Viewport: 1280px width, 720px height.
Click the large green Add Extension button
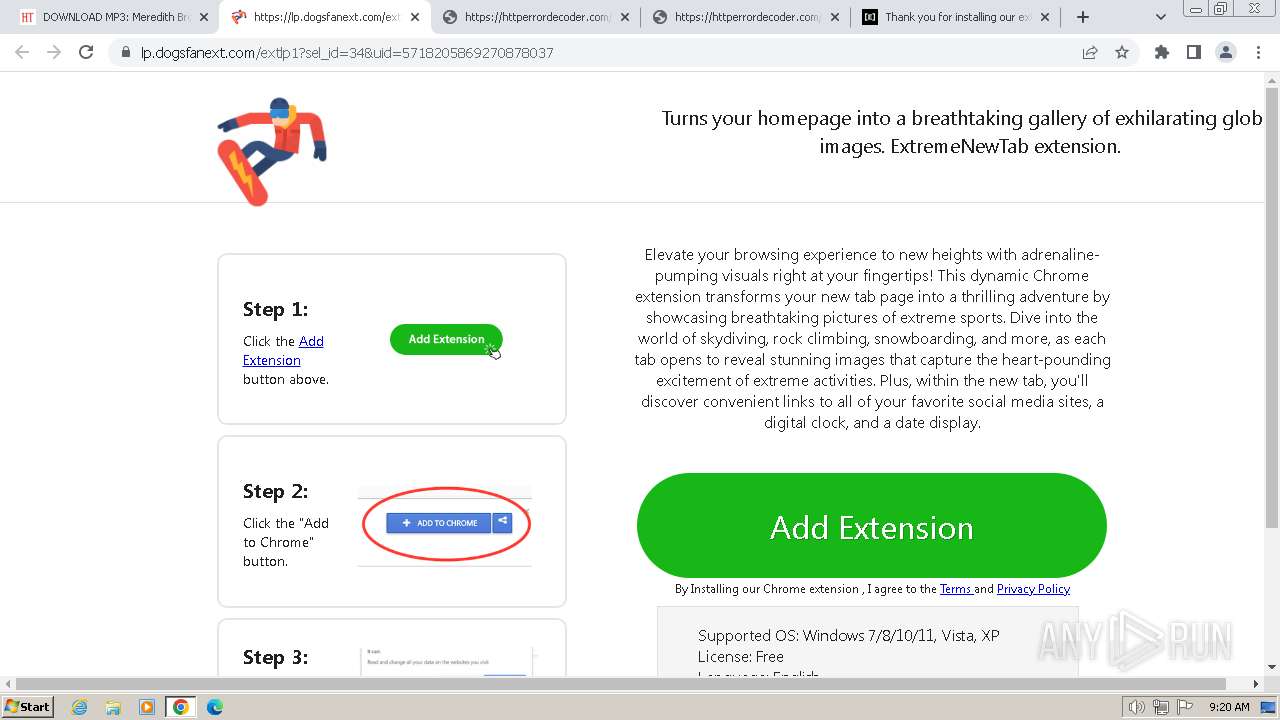coord(872,526)
